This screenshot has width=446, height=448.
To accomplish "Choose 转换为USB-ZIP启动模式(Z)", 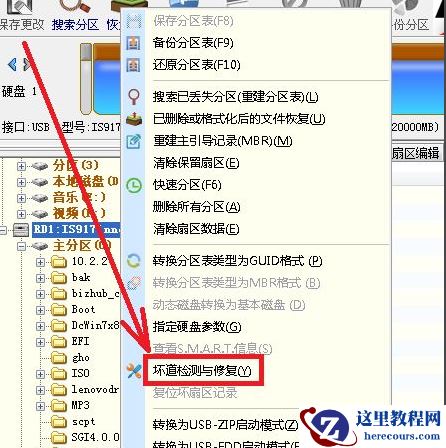I will pos(226,425).
